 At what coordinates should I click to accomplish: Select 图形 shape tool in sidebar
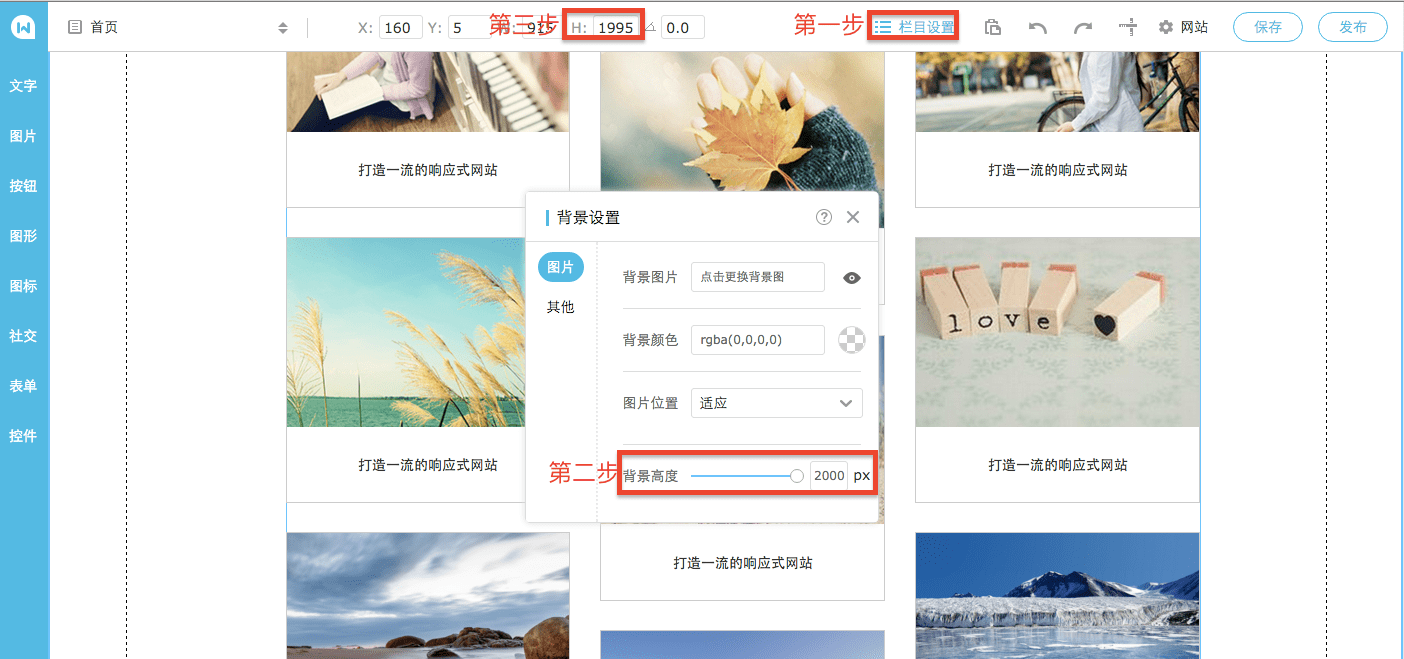23,236
